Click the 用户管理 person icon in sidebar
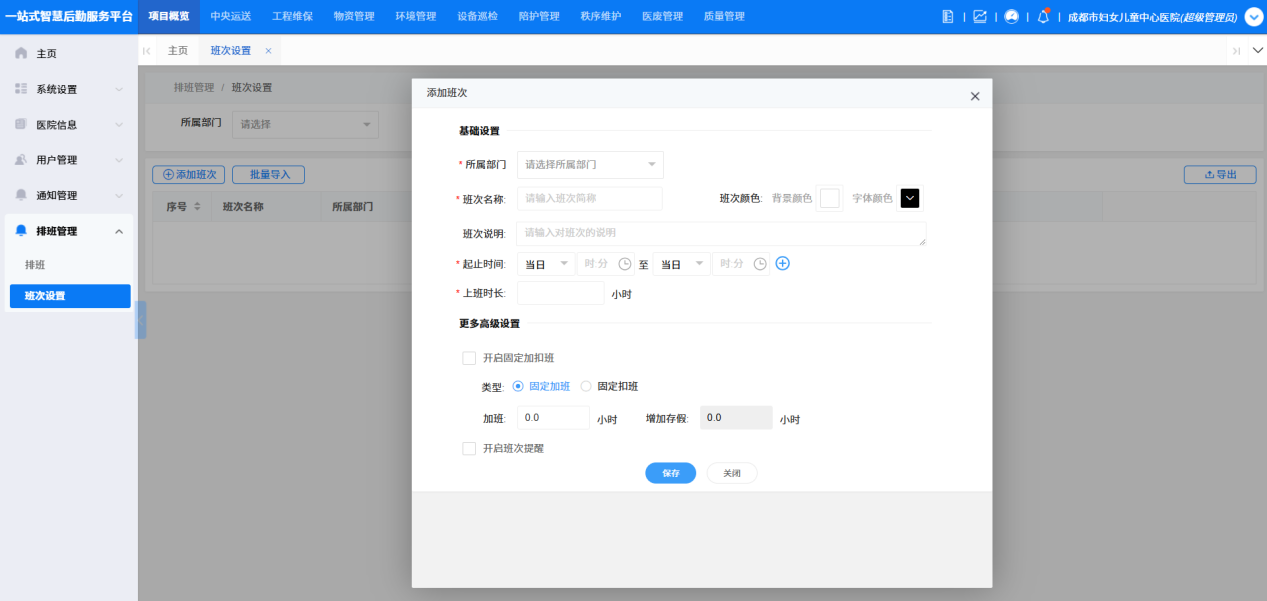The width and height of the screenshot is (1267, 601). tap(21, 160)
